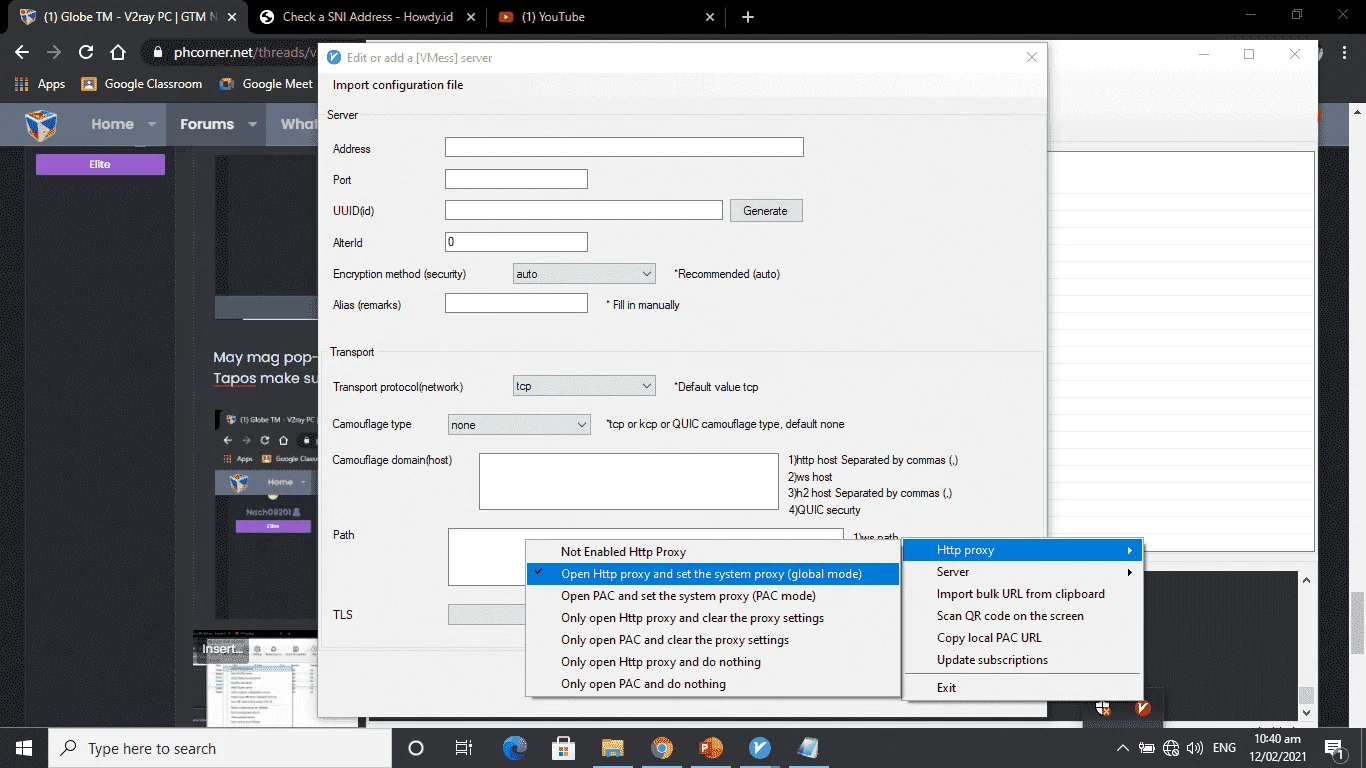The height and width of the screenshot is (768, 1366).
Task: Click the forum logo icon
Action: (41, 125)
